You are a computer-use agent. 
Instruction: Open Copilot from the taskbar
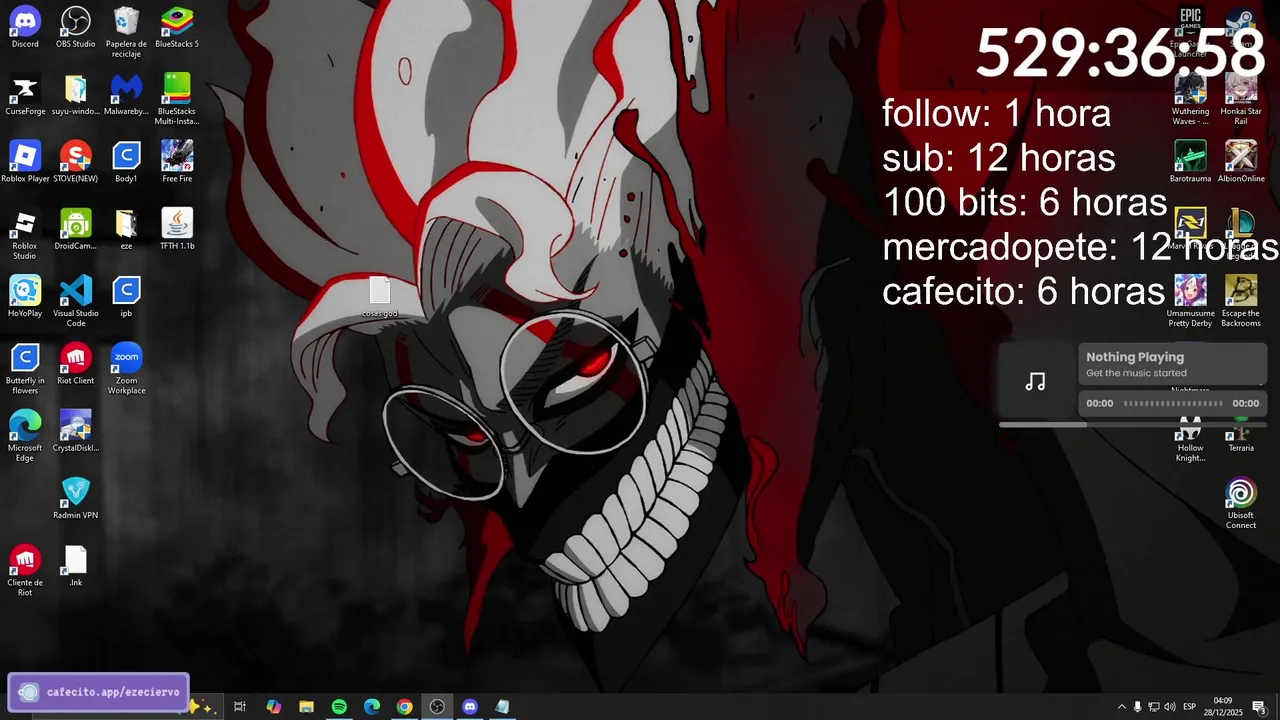273,707
